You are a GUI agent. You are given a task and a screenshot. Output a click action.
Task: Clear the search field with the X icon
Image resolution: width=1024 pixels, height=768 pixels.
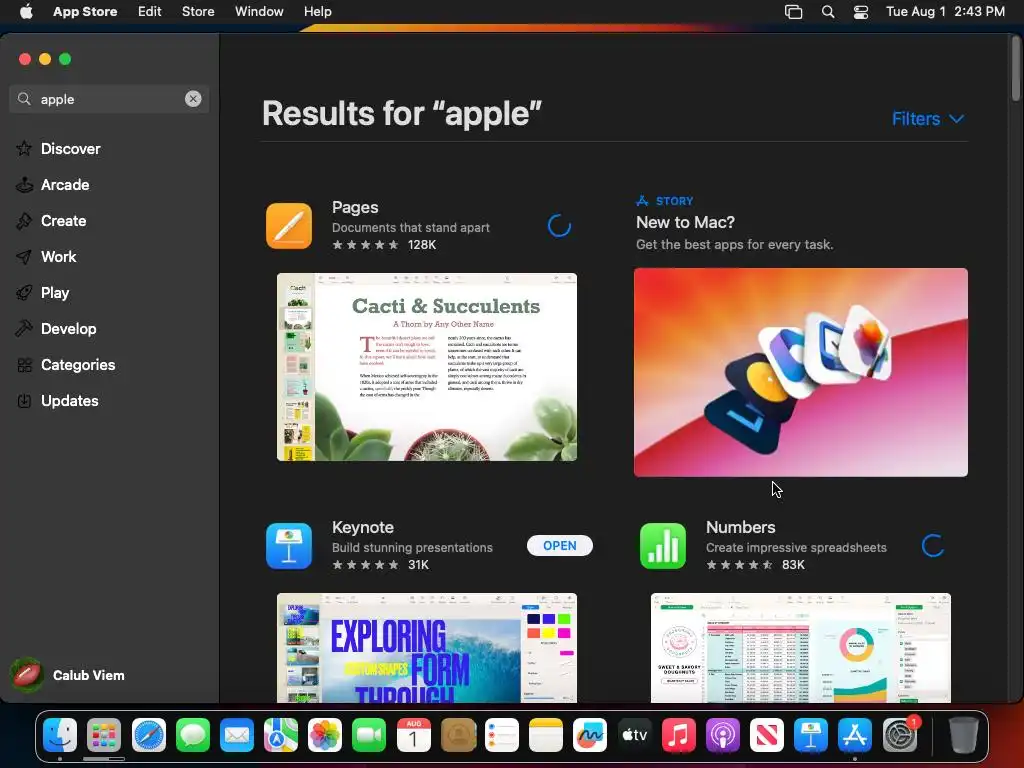(193, 99)
